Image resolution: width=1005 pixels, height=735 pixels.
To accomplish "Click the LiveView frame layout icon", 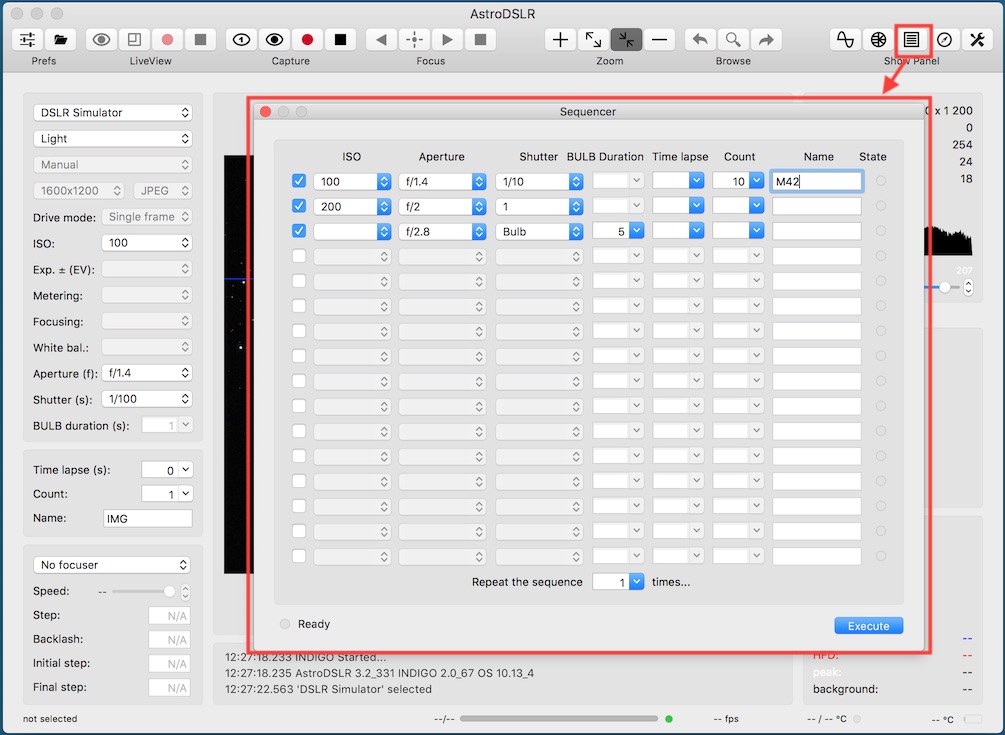I will [x=134, y=40].
